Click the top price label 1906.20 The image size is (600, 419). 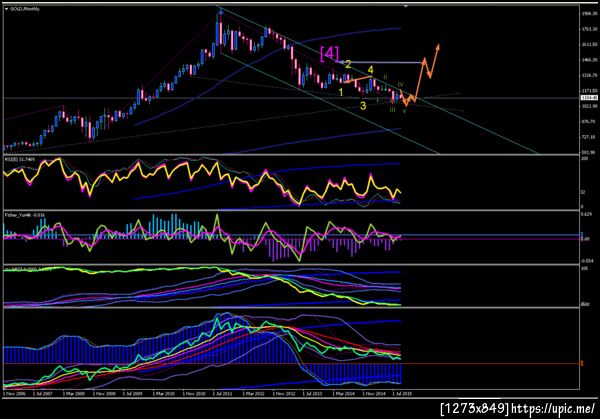[589, 13]
